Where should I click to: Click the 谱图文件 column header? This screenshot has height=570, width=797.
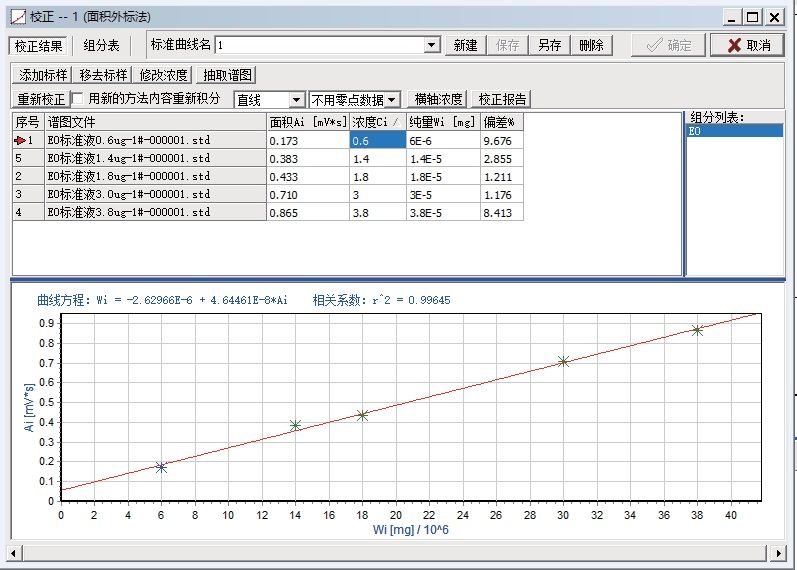[x=156, y=122]
